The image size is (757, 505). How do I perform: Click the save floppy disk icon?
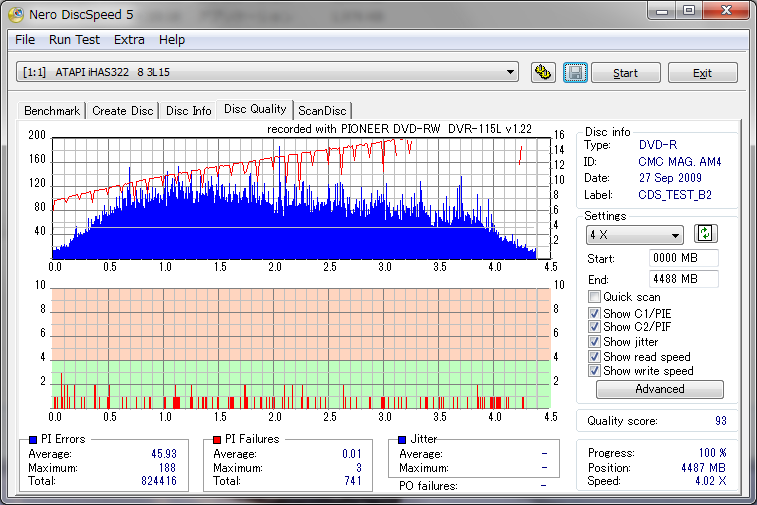(574, 73)
